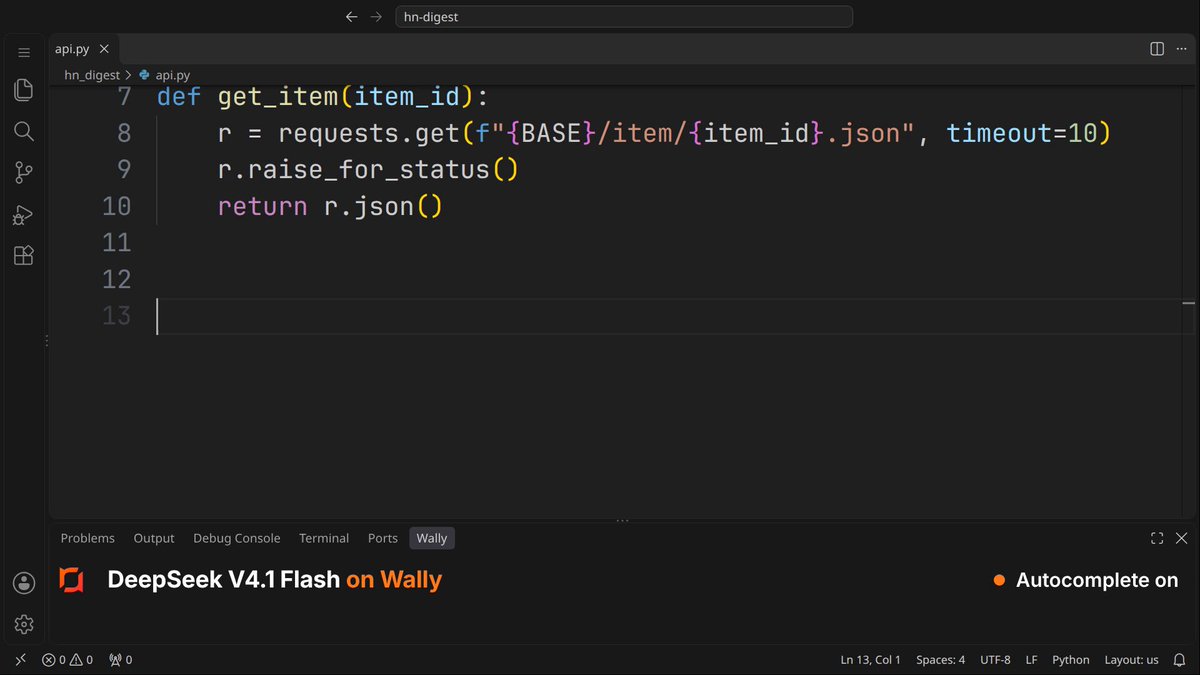The width and height of the screenshot is (1200, 675).
Task: Open the editor More Actions menu
Action: [1183, 49]
